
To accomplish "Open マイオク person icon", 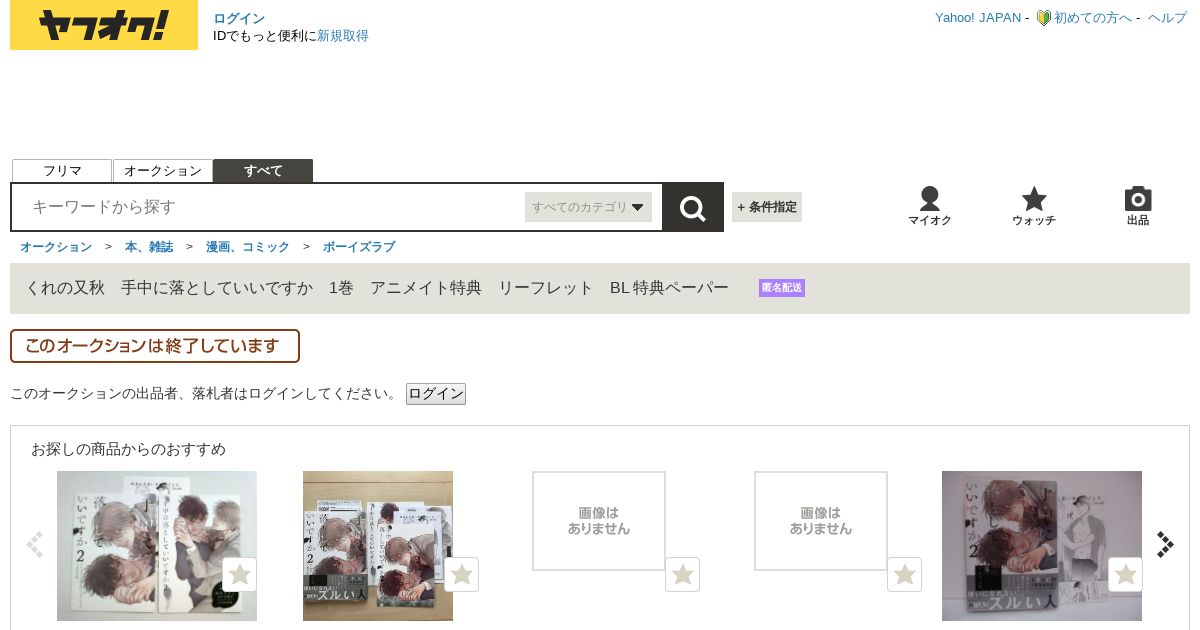I will point(930,206).
